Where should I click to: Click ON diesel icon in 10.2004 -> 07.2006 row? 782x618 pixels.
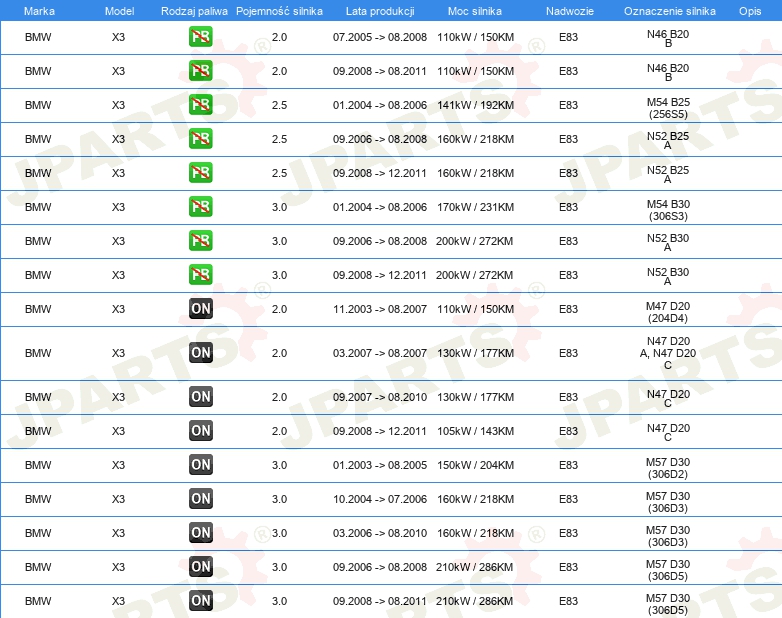(201, 498)
